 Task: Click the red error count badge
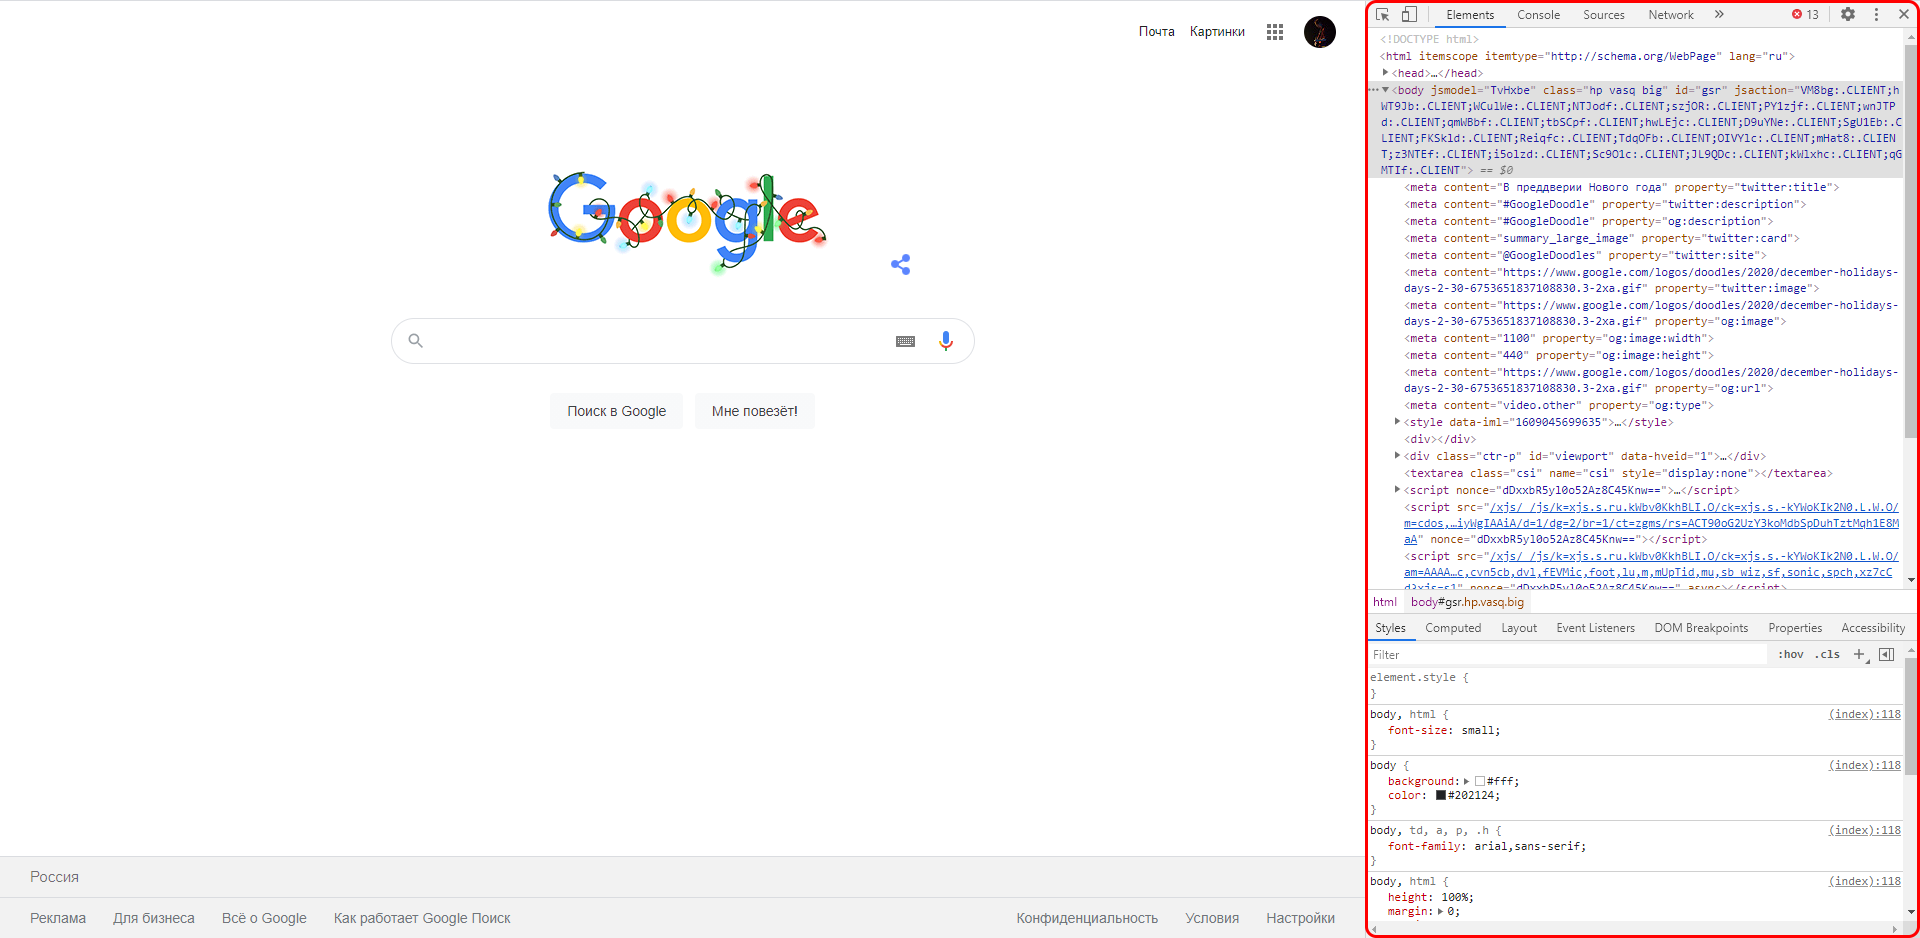1805,15
